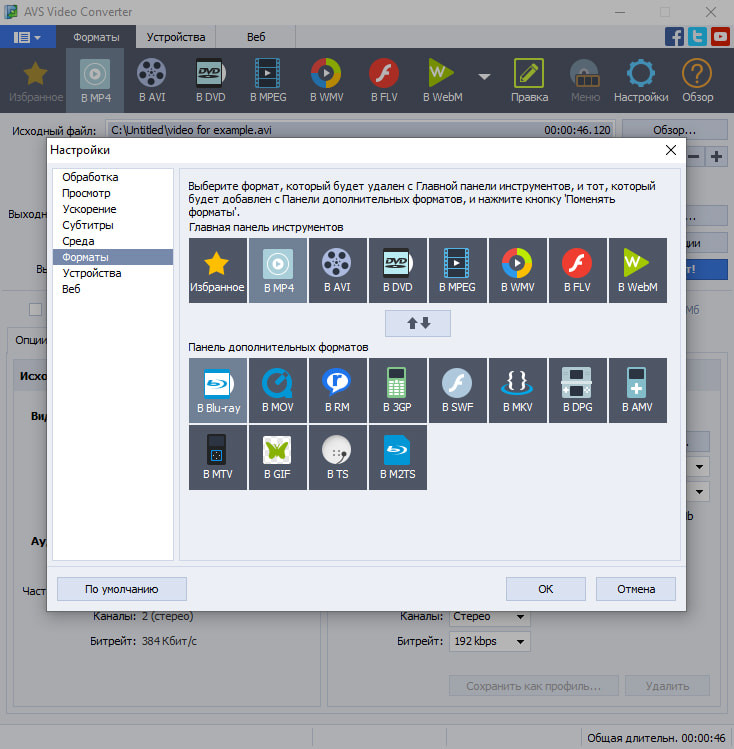Select the В 3GP additional format
The height and width of the screenshot is (749, 734).
pyautogui.click(x=398, y=391)
